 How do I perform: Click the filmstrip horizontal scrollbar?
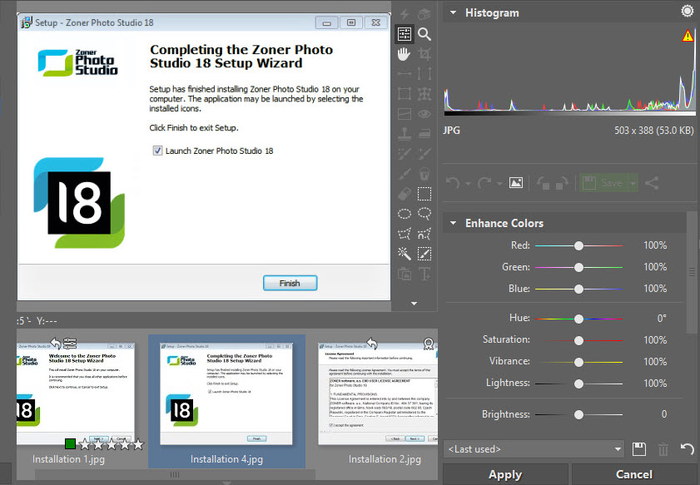(175, 474)
